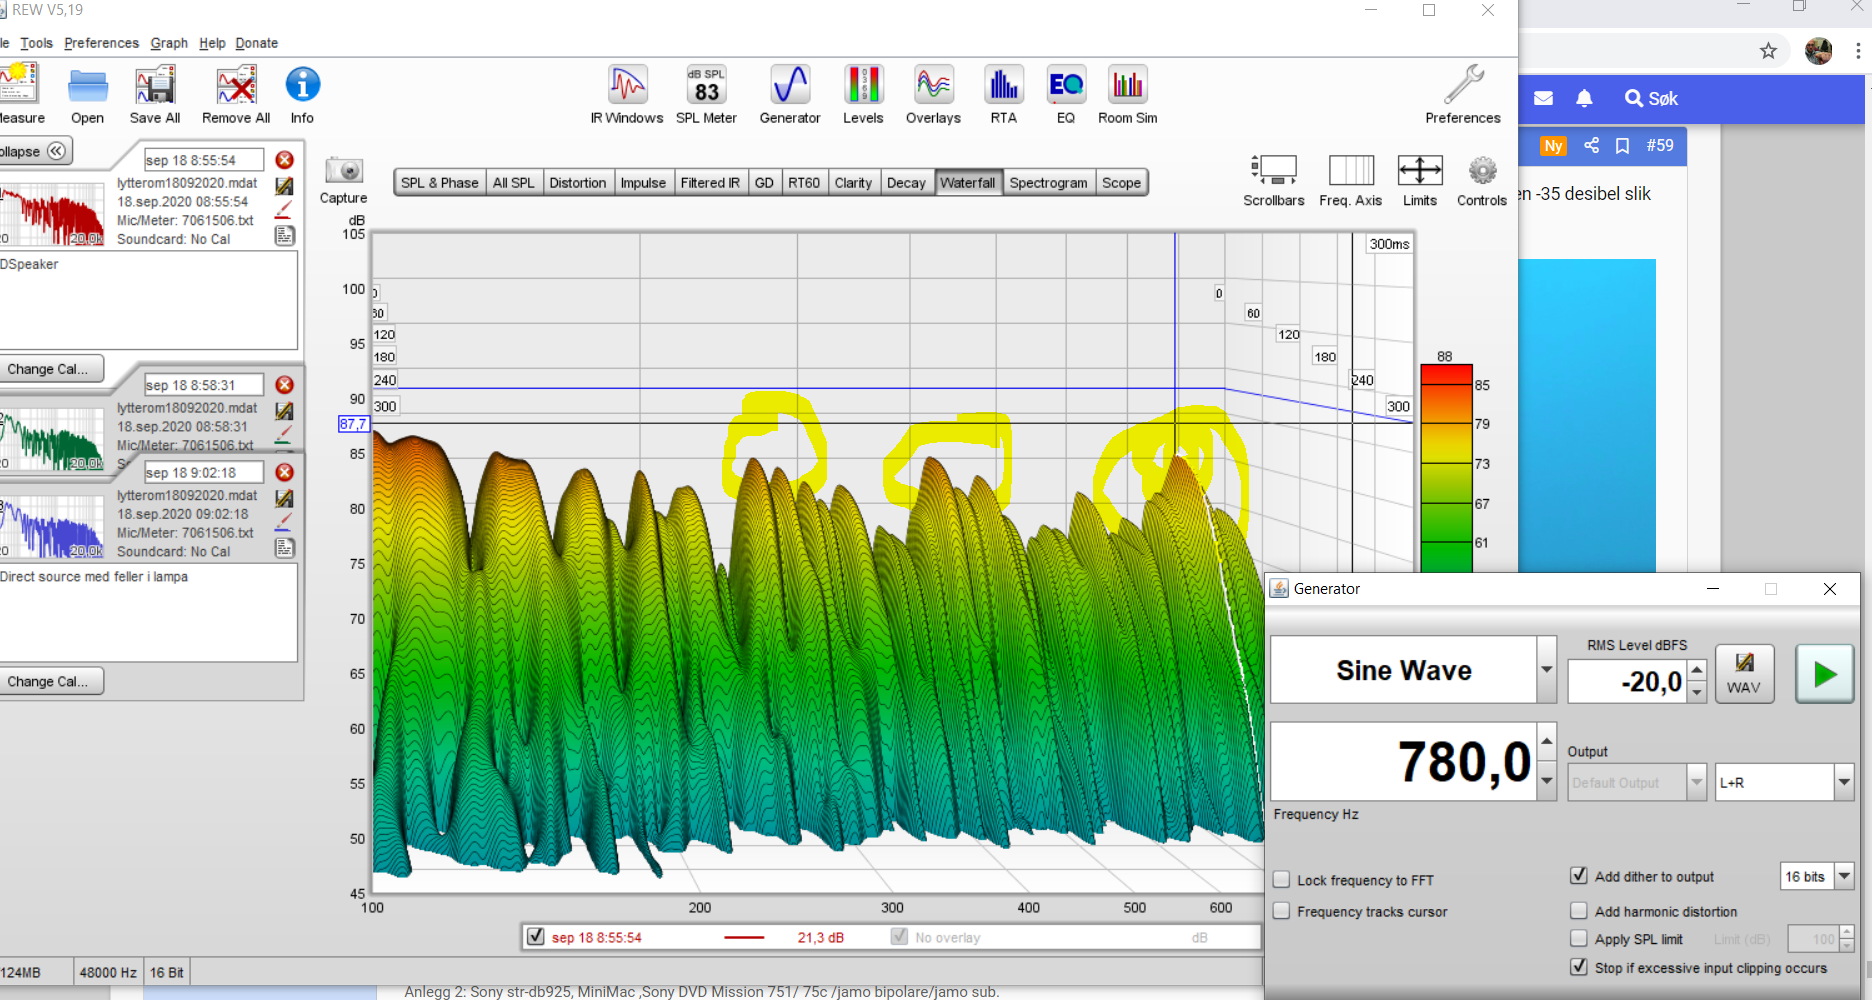1872x1000 pixels.
Task: Click the 87,7 dB cursor marker
Action: 353,424
